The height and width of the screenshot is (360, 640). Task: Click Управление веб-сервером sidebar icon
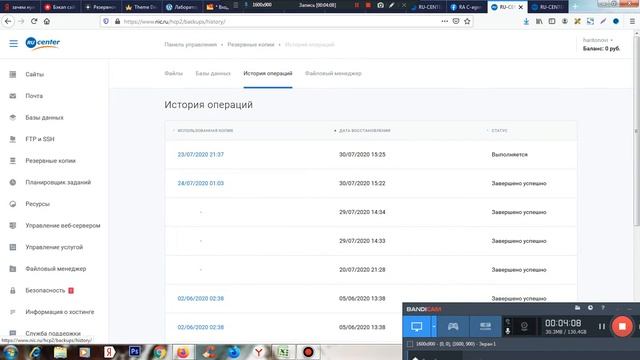point(13,225)
